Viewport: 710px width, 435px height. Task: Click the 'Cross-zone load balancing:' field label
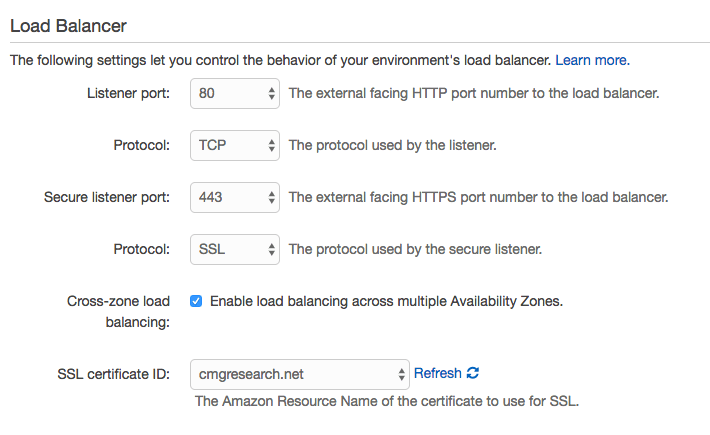[x=118, y=311]
